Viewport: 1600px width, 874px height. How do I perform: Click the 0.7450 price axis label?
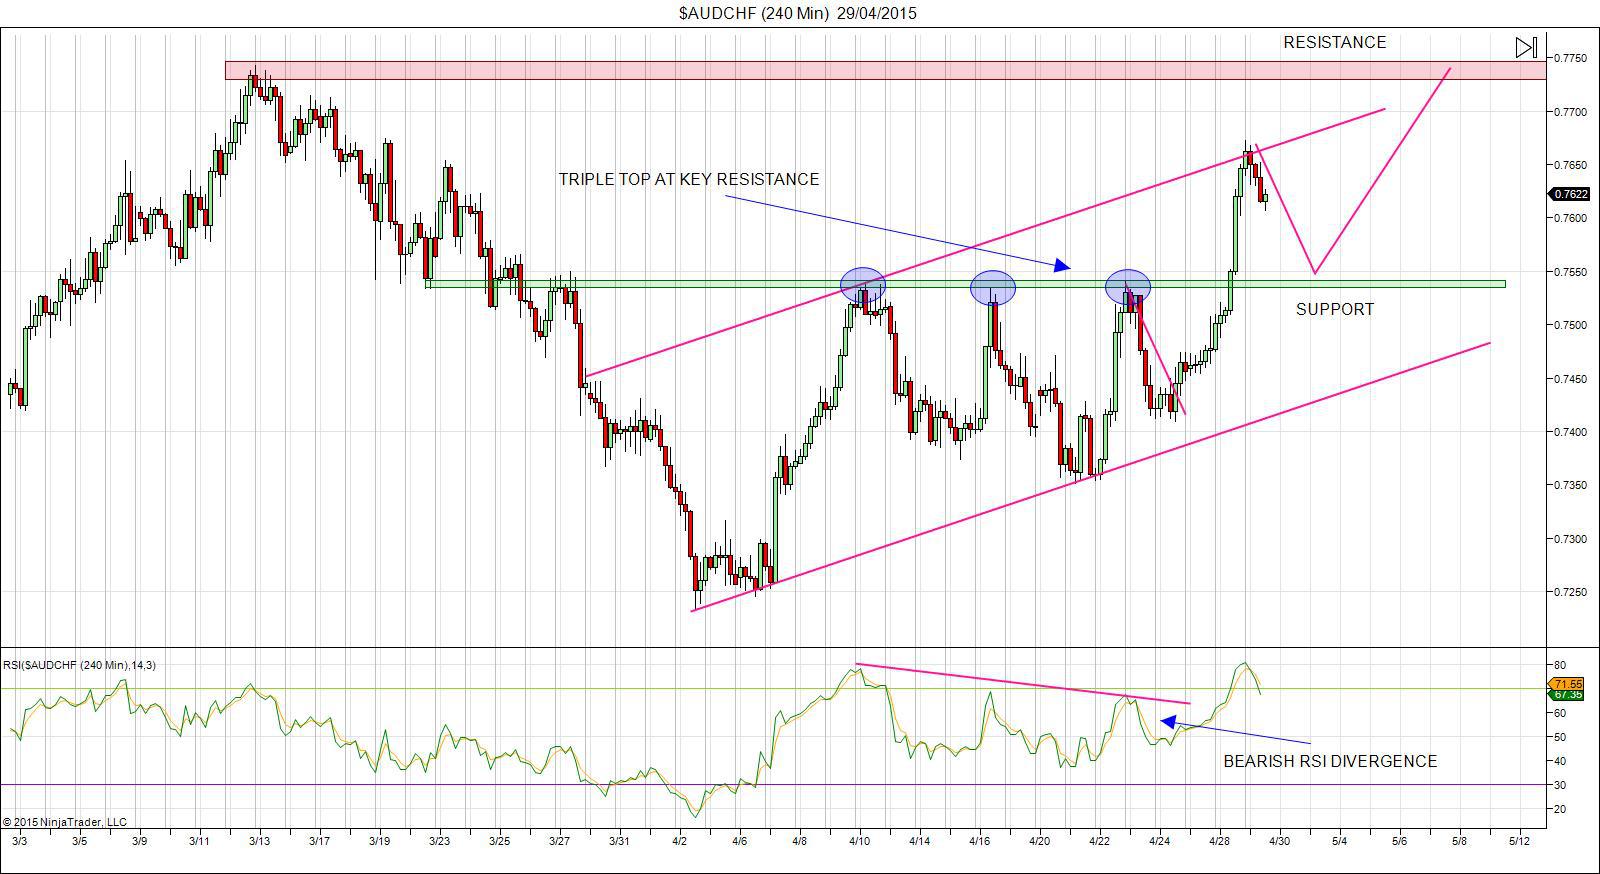click(1570, 379)
